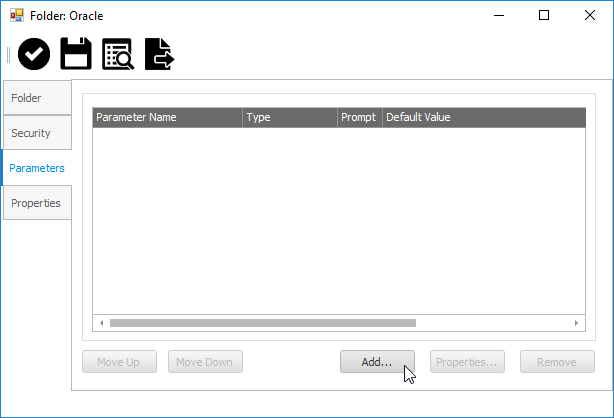Image resolution: width=614 pixels, height=418 pixels.
Task: Click the horizontal scrollbar thumb
Action: point(263,323)
